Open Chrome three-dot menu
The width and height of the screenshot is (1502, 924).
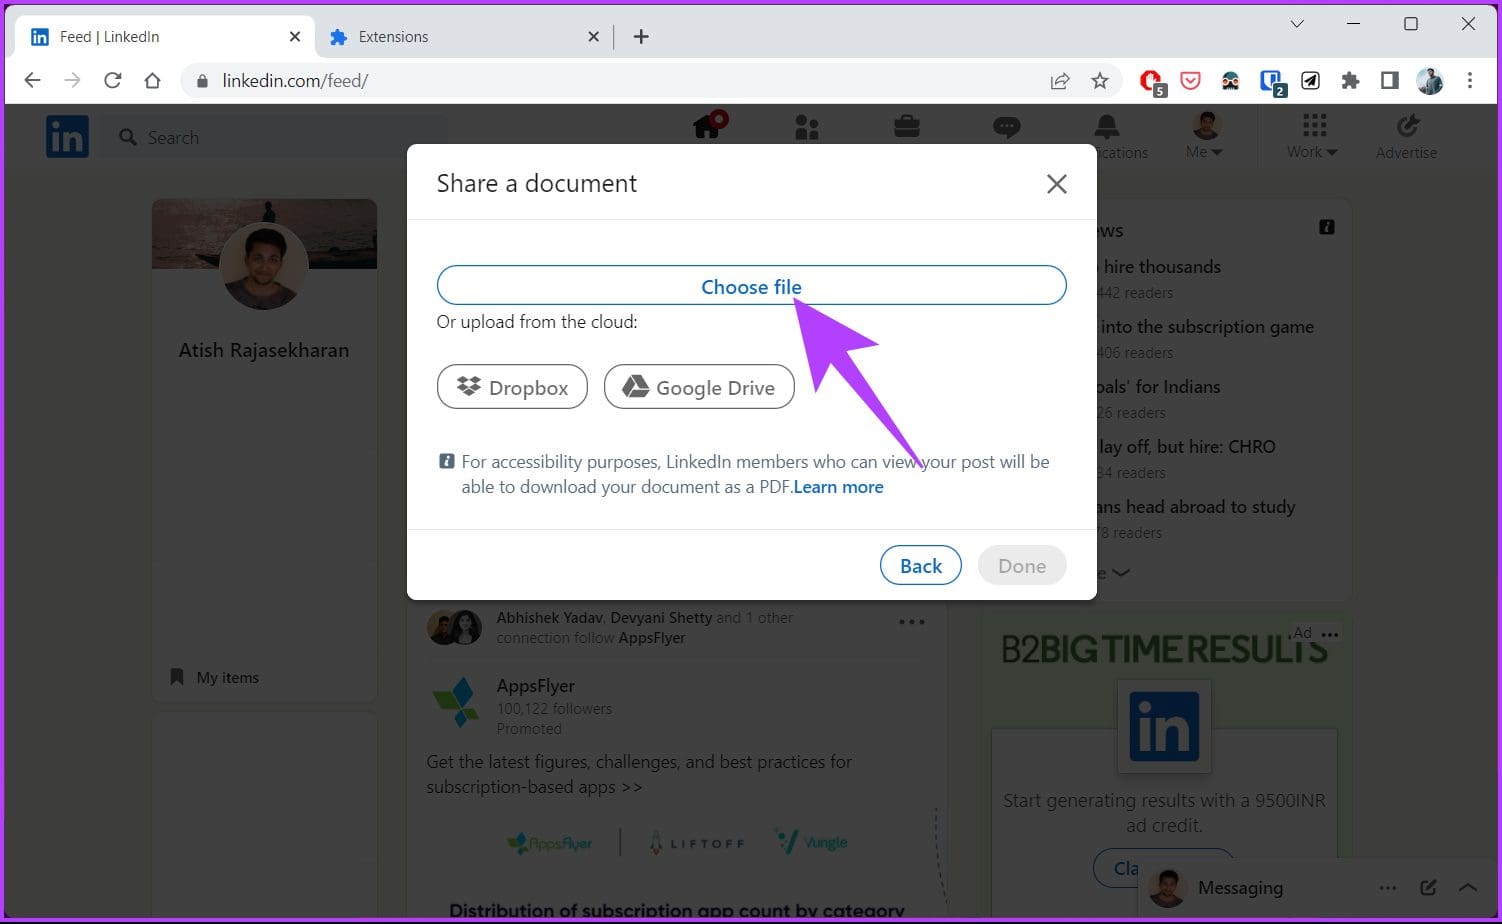point(1469,81)
